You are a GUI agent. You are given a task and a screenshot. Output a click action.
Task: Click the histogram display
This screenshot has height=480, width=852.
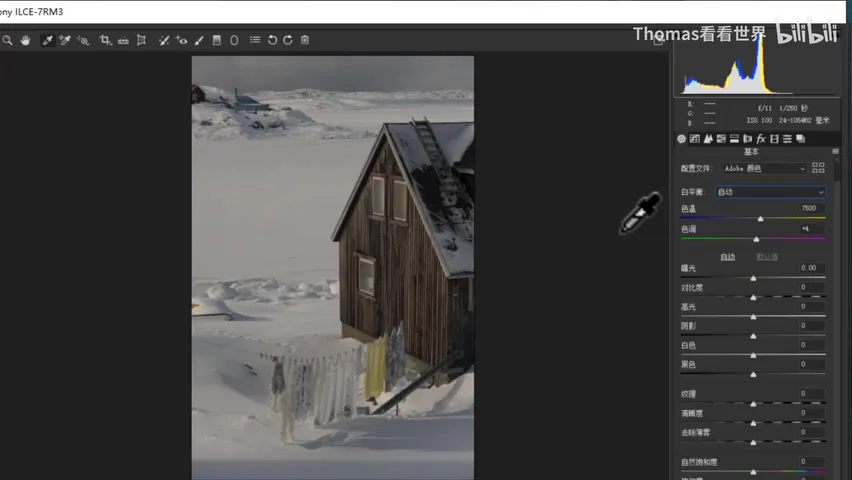[x=756, y=67]
